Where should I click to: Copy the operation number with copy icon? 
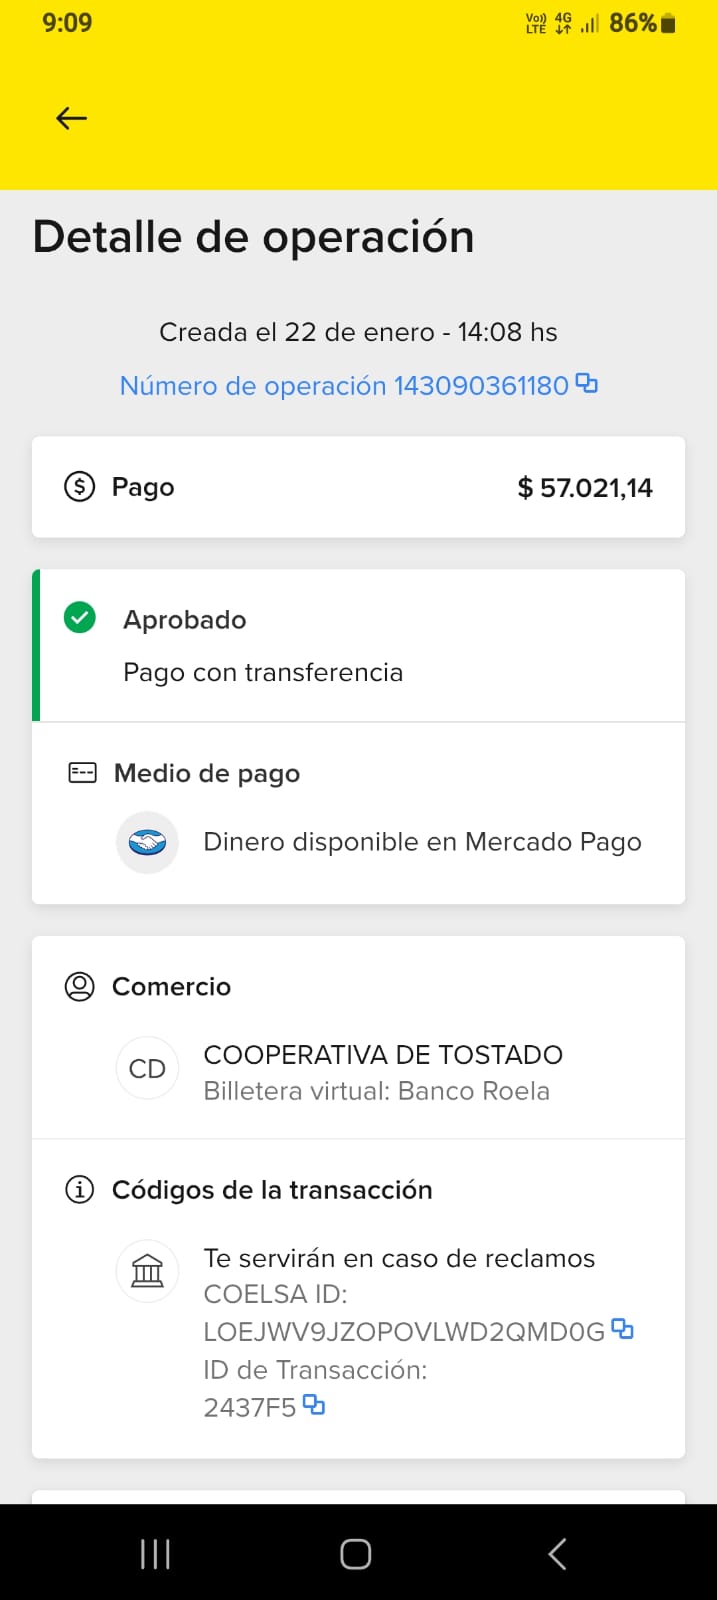(587, 383)
